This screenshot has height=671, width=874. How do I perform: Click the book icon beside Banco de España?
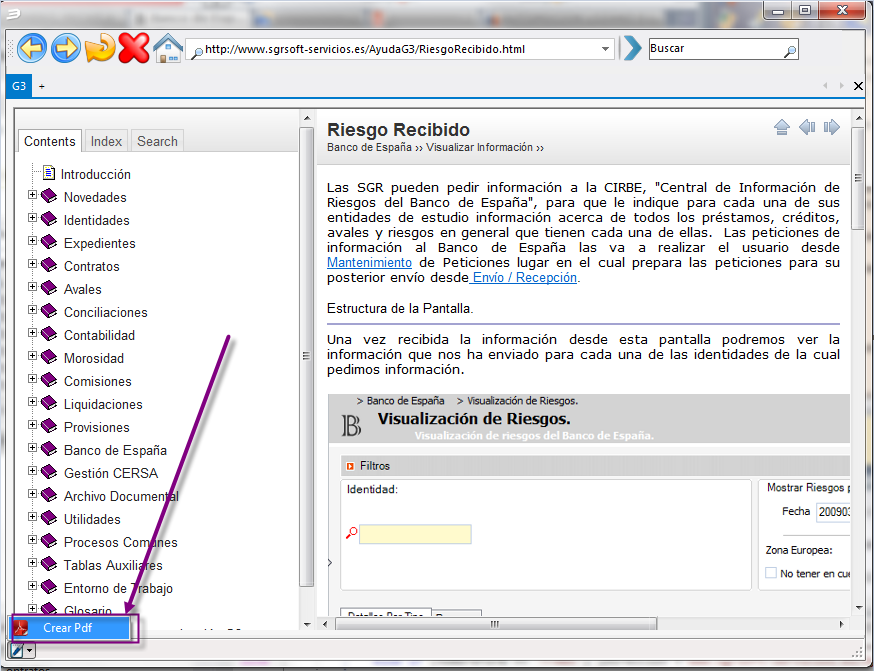49,449
